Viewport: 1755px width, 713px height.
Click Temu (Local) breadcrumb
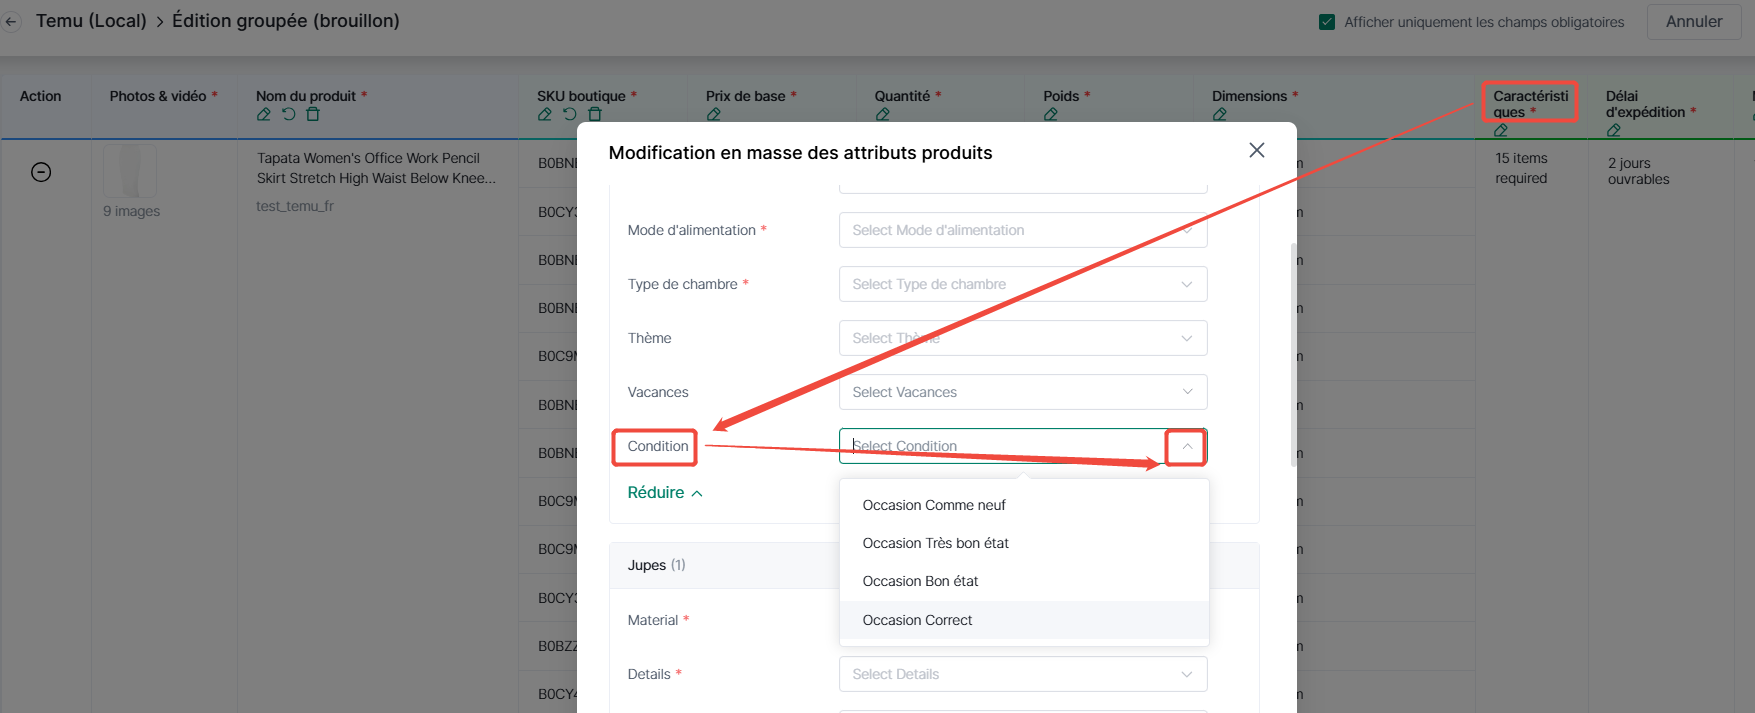91,21
